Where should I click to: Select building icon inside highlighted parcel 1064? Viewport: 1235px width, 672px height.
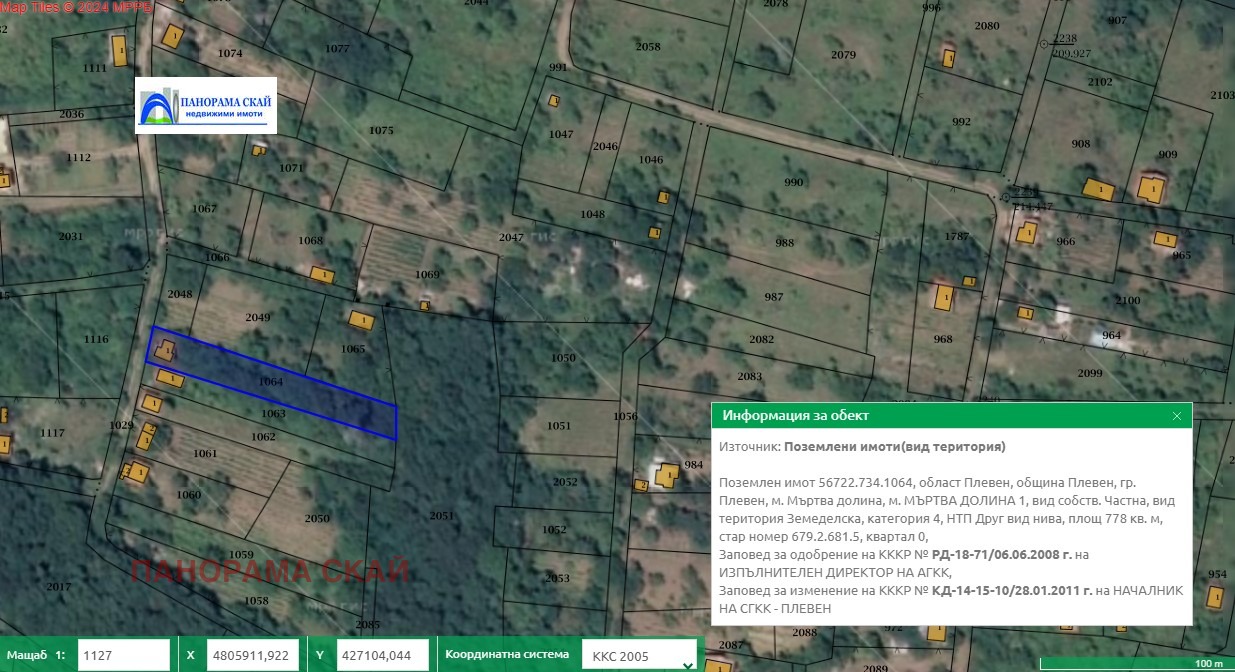(x=165, y=350)
